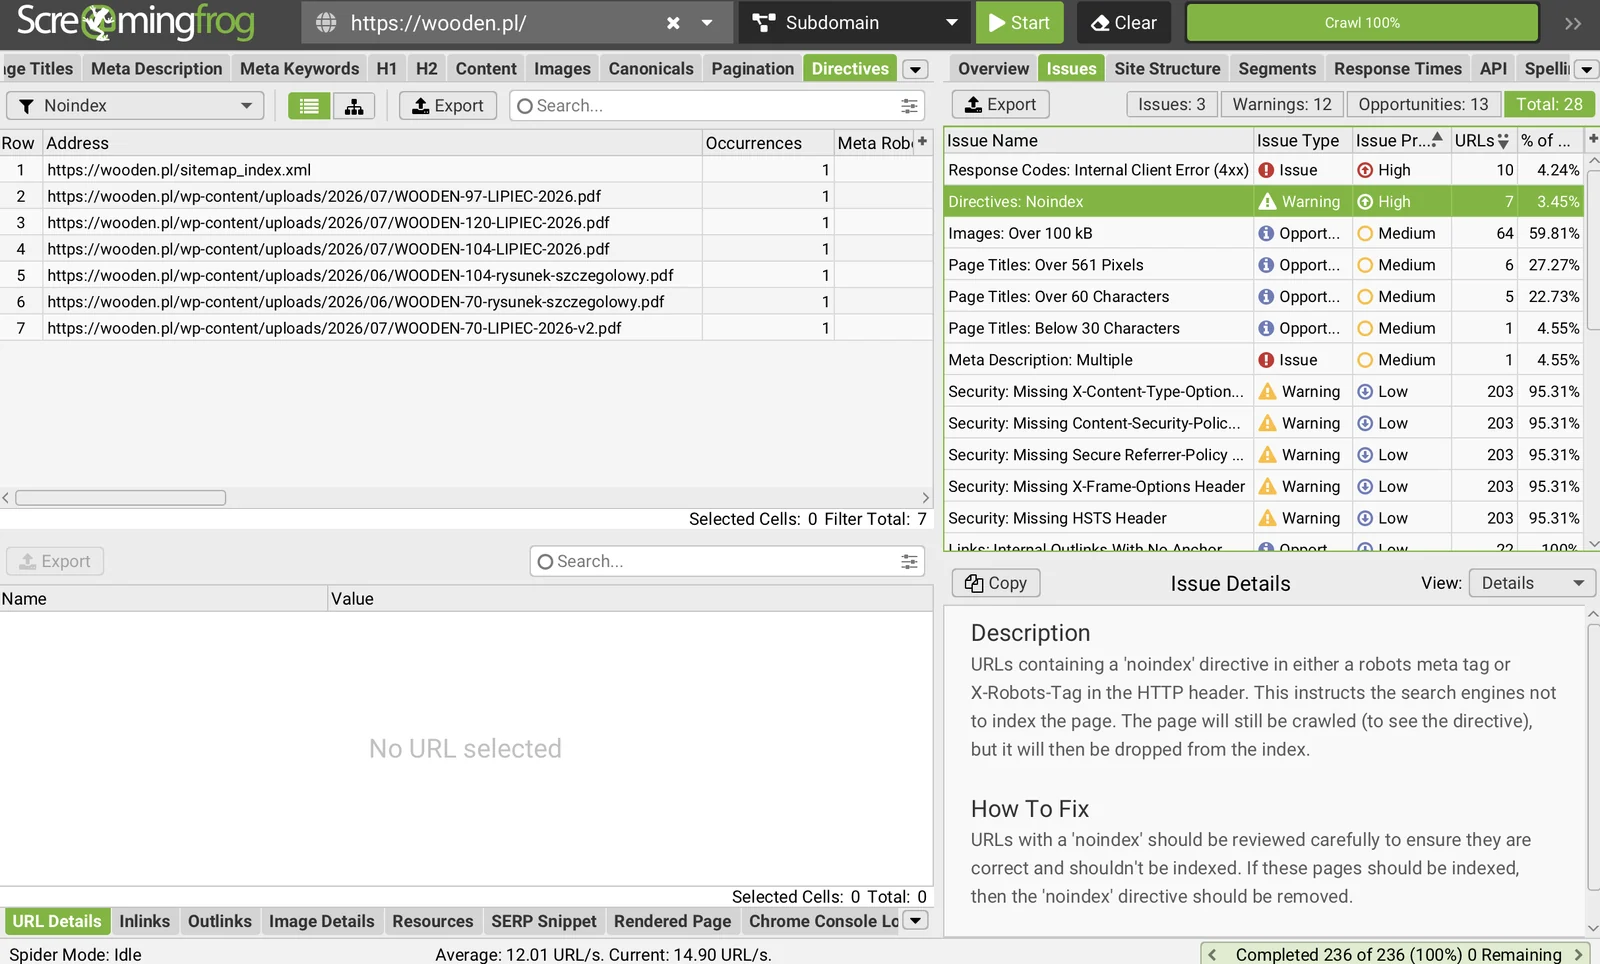The width and height of the screenshot is (1600, 964).
Task: Start the crawl
Action: coord(1019,23)
